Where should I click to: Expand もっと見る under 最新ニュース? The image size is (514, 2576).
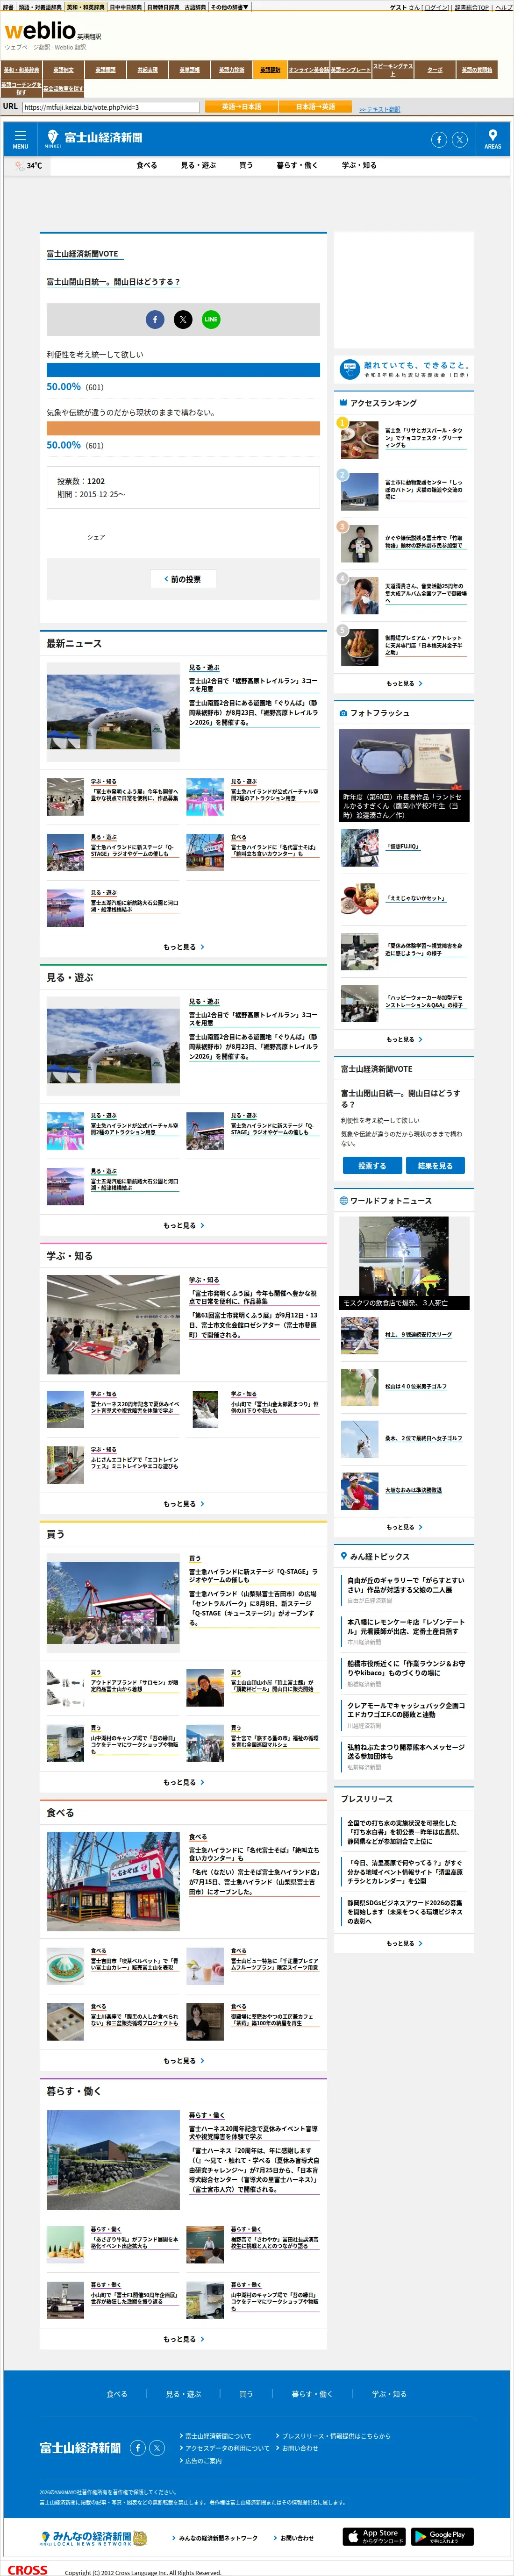183,947
